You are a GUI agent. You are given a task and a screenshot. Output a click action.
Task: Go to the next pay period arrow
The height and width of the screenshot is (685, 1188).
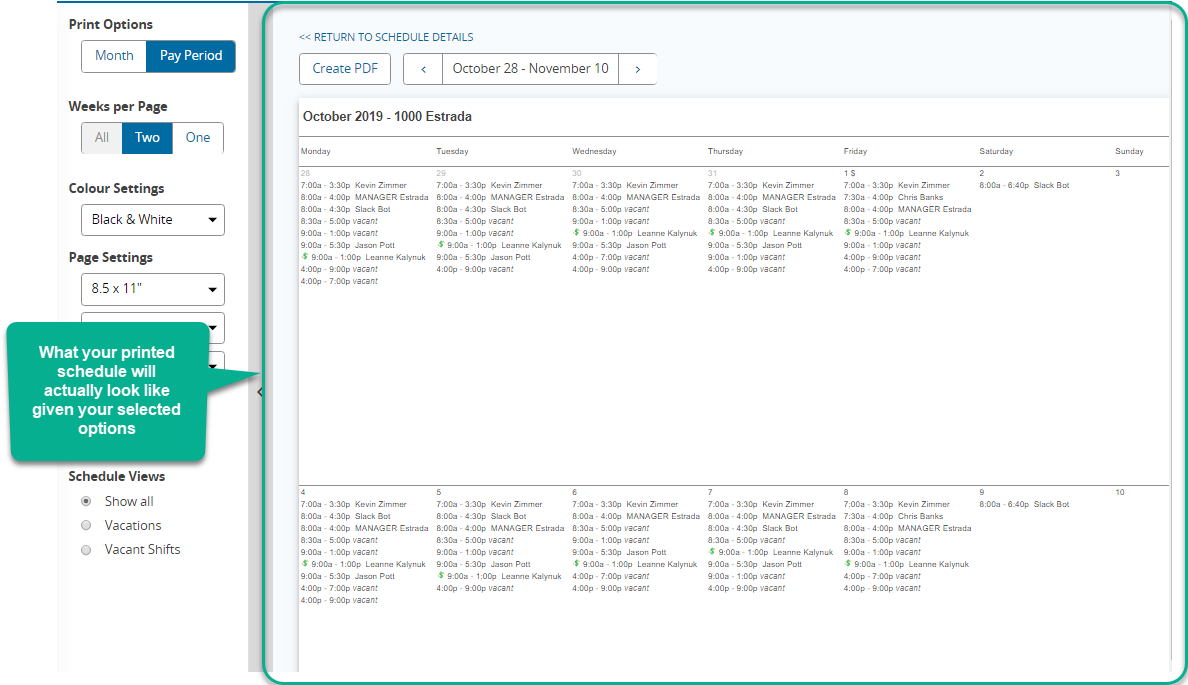637,69
